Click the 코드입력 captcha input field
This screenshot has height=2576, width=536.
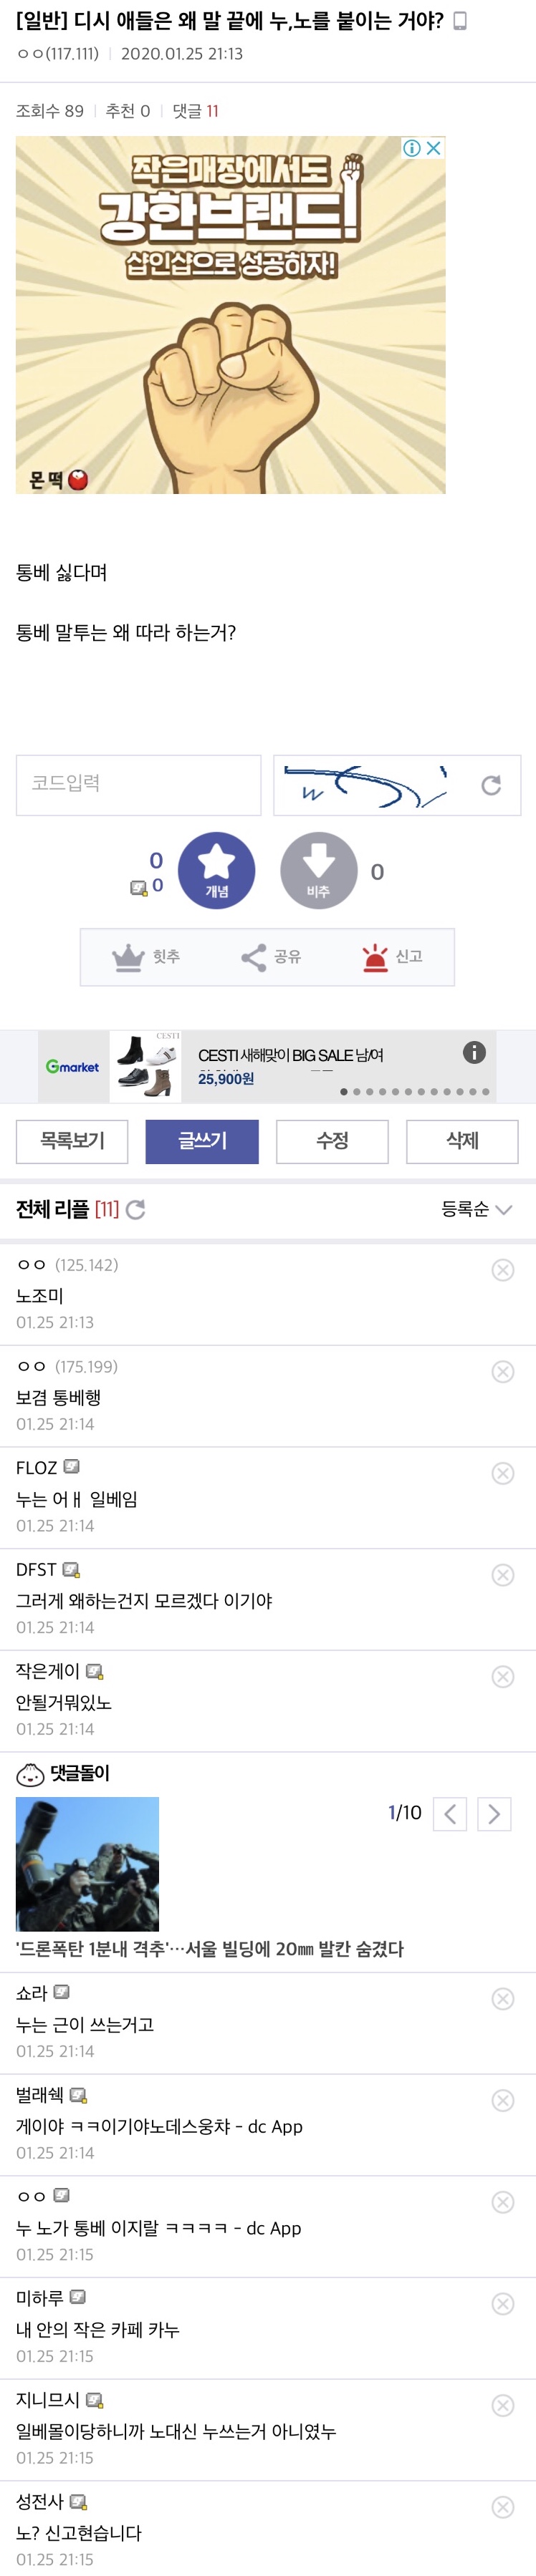(x=138, y=785)
